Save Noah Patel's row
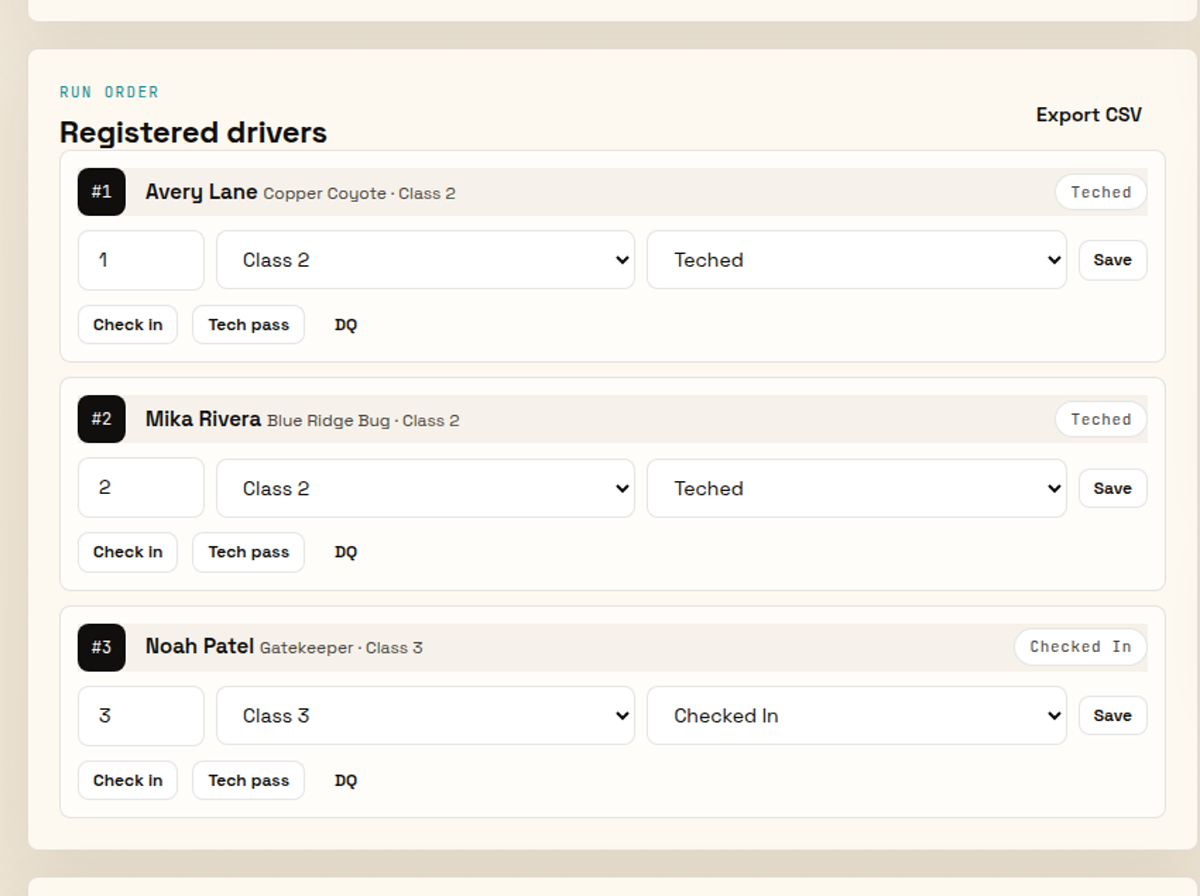Image resolution: width=1200 pixels, height=896 pixels. [1113, 716]
